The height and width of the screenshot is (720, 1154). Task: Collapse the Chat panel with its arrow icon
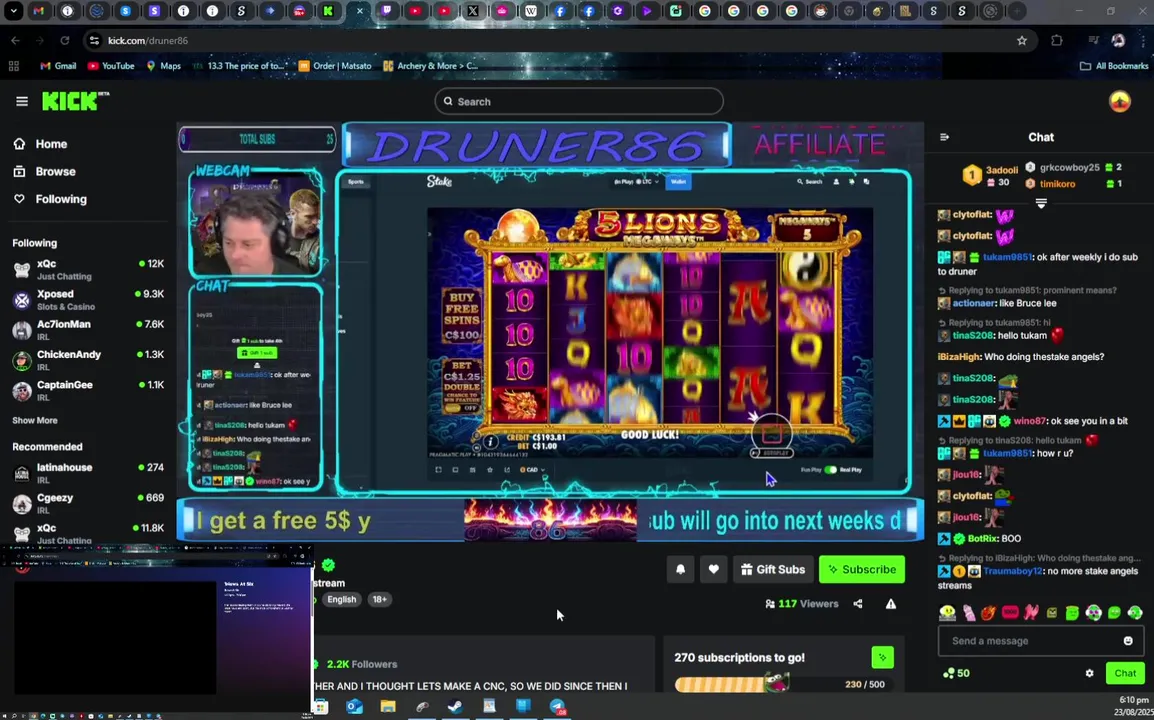pos(944,137)
